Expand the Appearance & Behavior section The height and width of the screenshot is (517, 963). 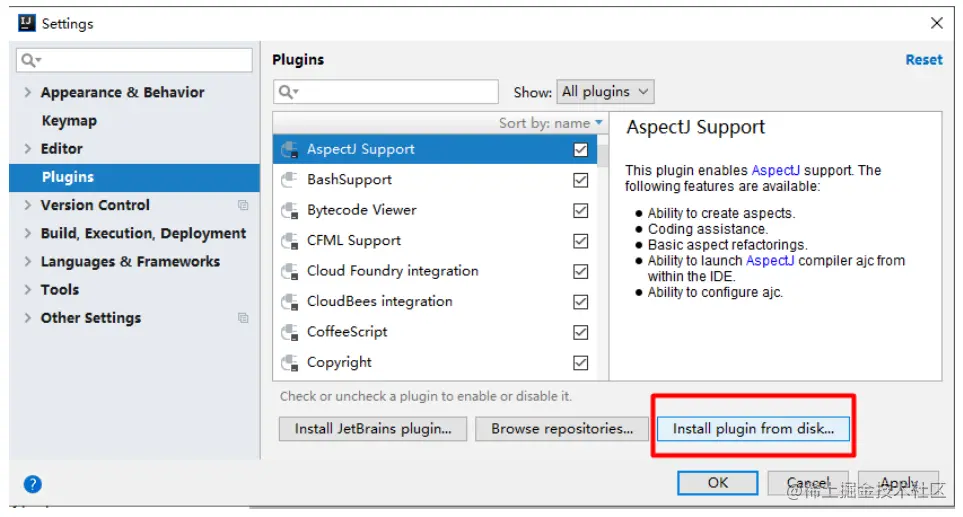[28, 92]
